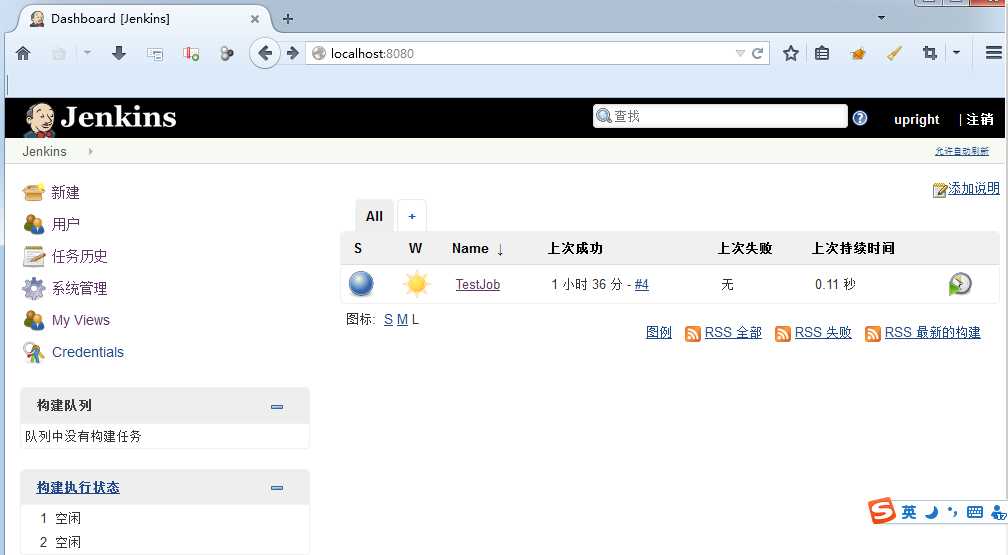Open build #4 link
The width and height of the screenshot is (1008, 555).
(x=642, y=284)
